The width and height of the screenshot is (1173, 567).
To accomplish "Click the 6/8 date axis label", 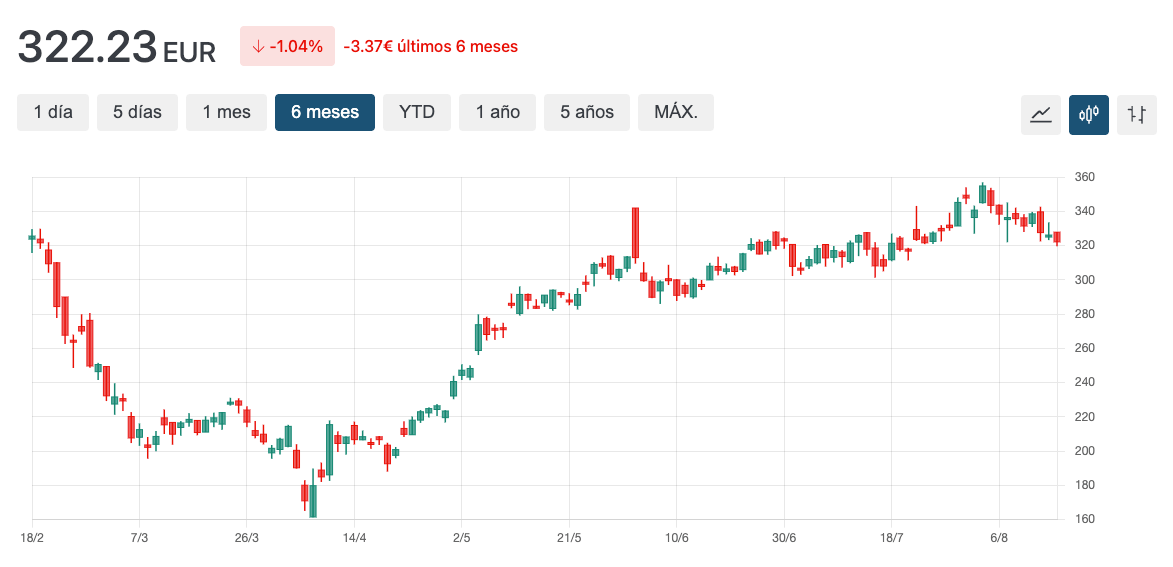I will coord(999,538).
